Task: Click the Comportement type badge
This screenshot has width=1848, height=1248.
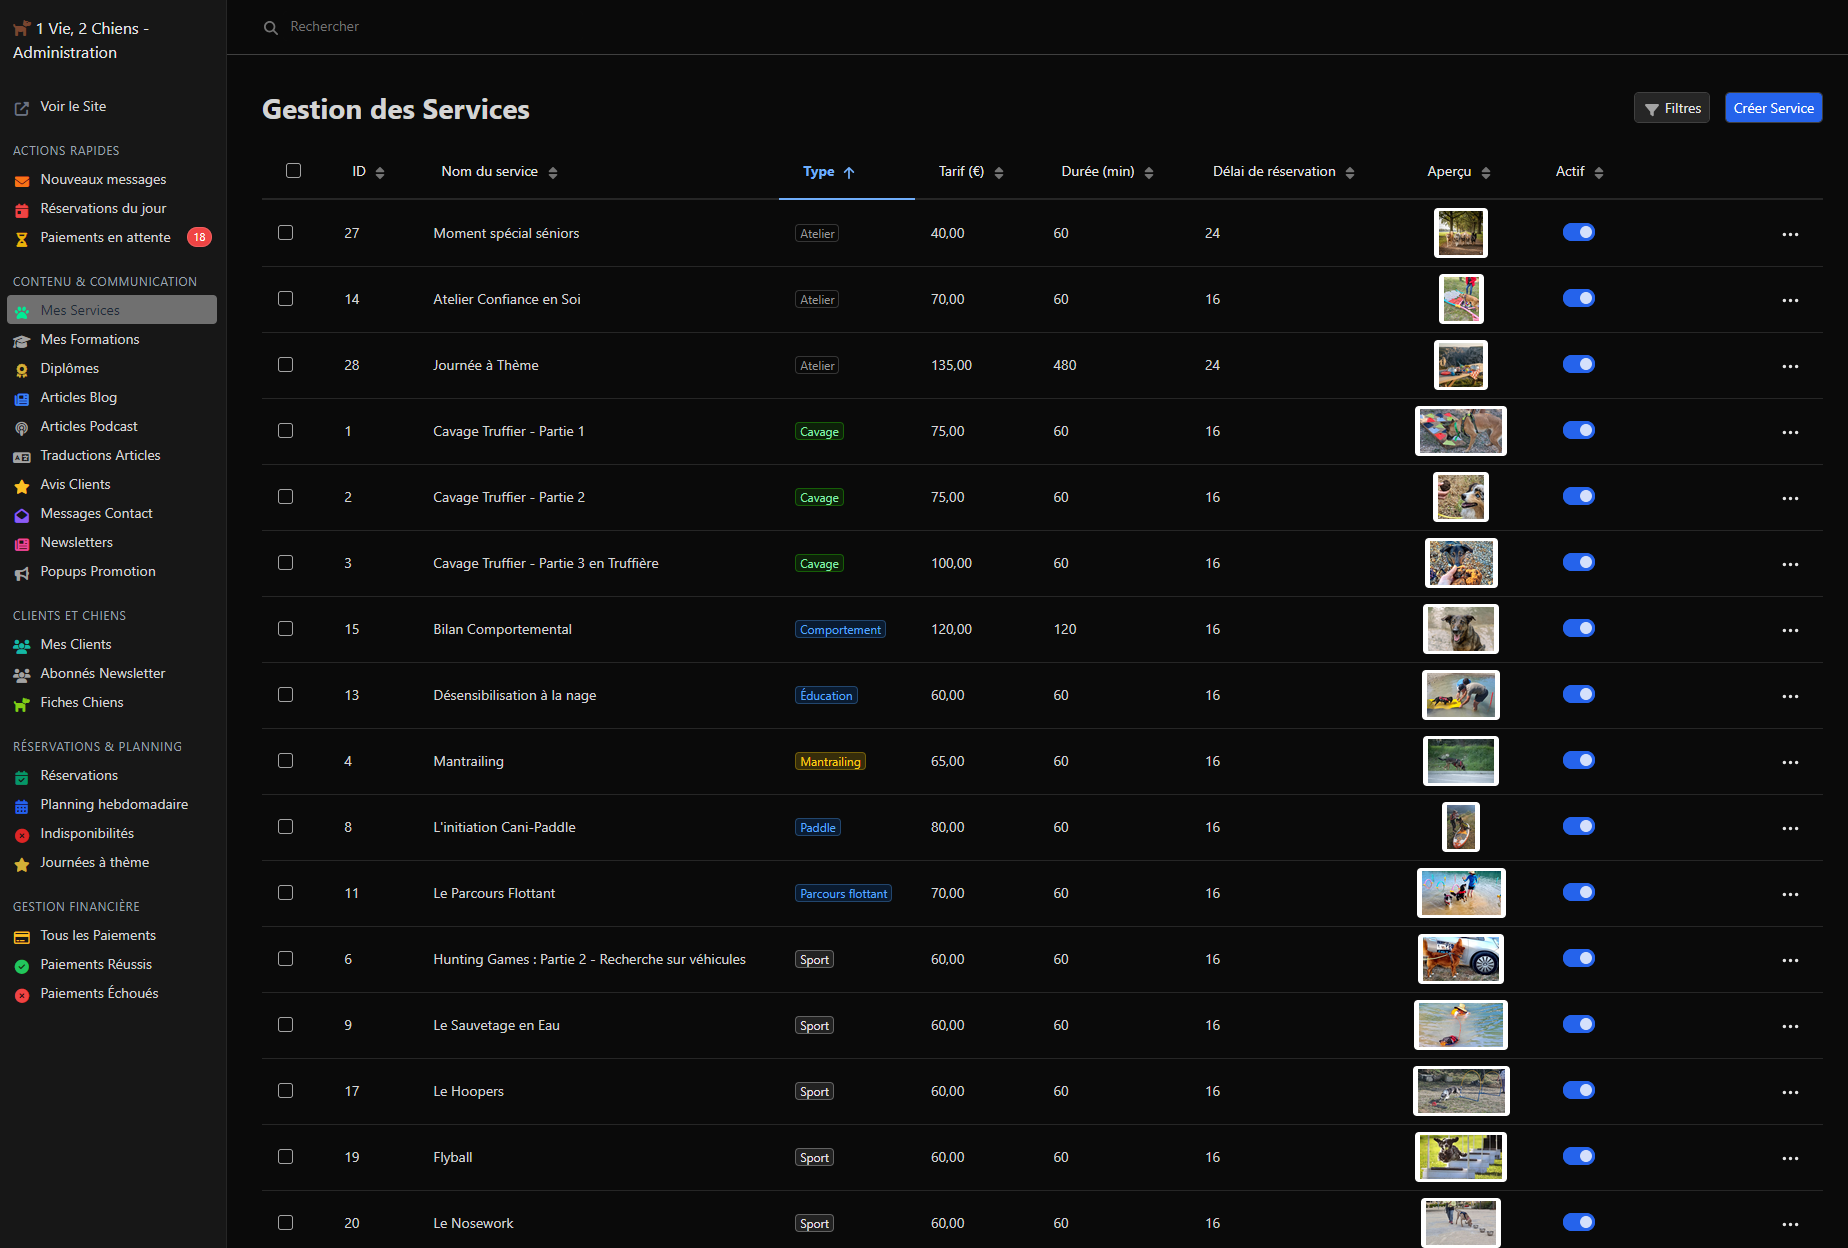Action: 840,630
